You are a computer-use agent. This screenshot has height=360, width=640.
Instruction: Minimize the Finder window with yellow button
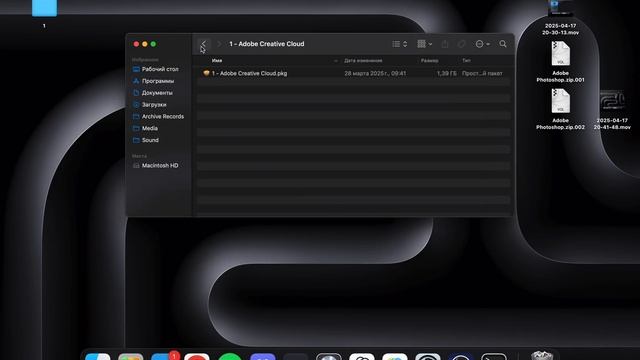[145, 44]
